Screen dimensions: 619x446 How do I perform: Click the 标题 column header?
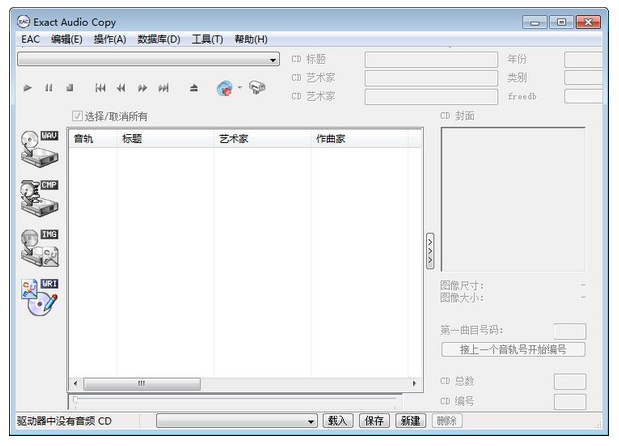click(165, 139)
